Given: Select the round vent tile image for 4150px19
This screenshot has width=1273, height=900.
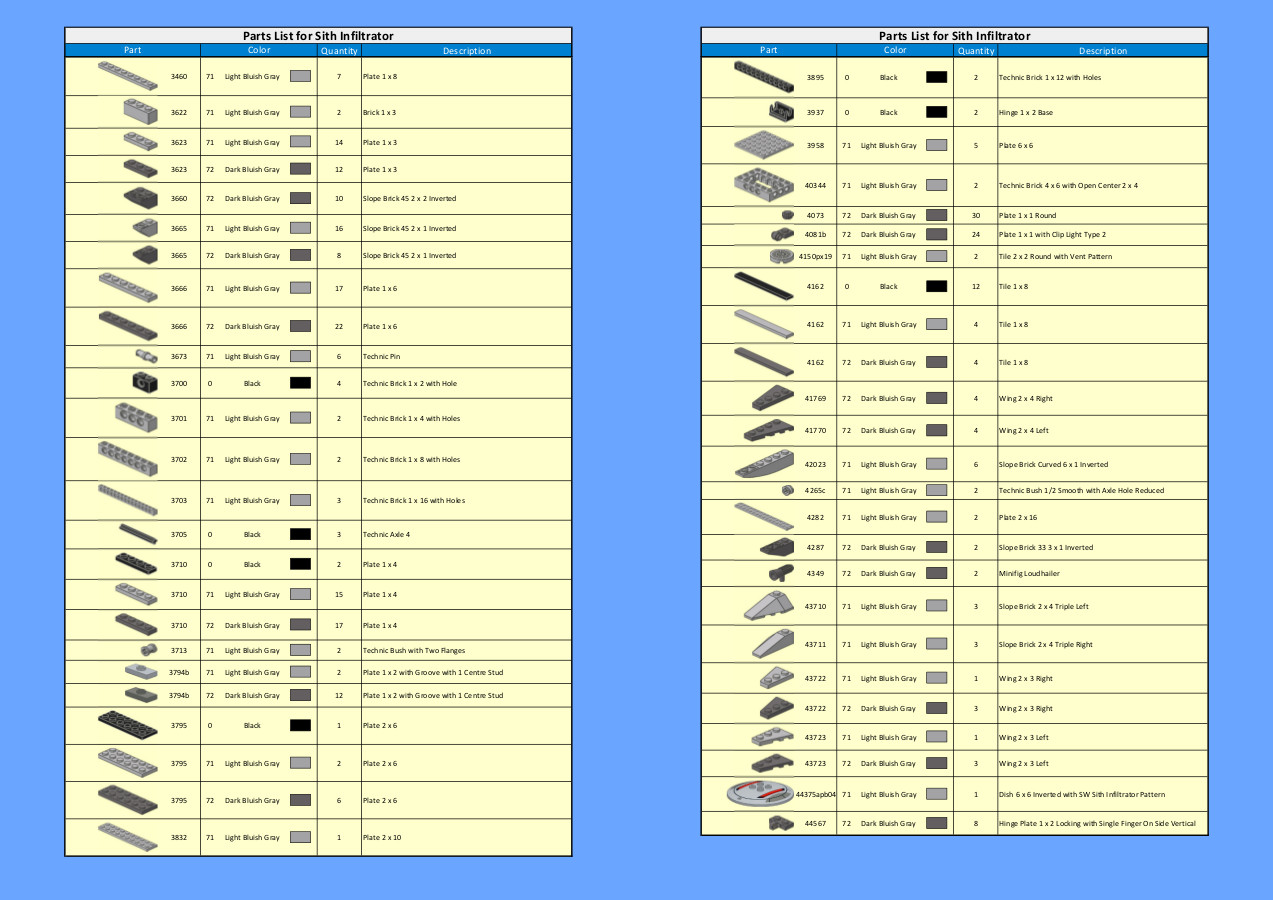Looking at the screenshot, I should (781, 256).
